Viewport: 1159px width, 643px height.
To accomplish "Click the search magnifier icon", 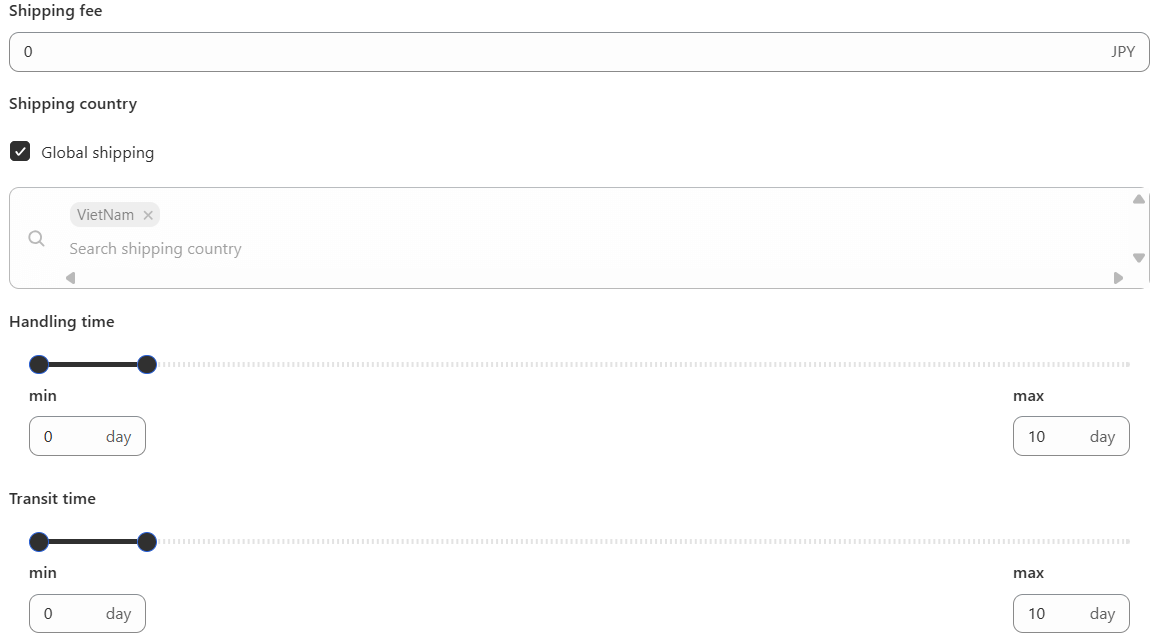I will 36,238.
